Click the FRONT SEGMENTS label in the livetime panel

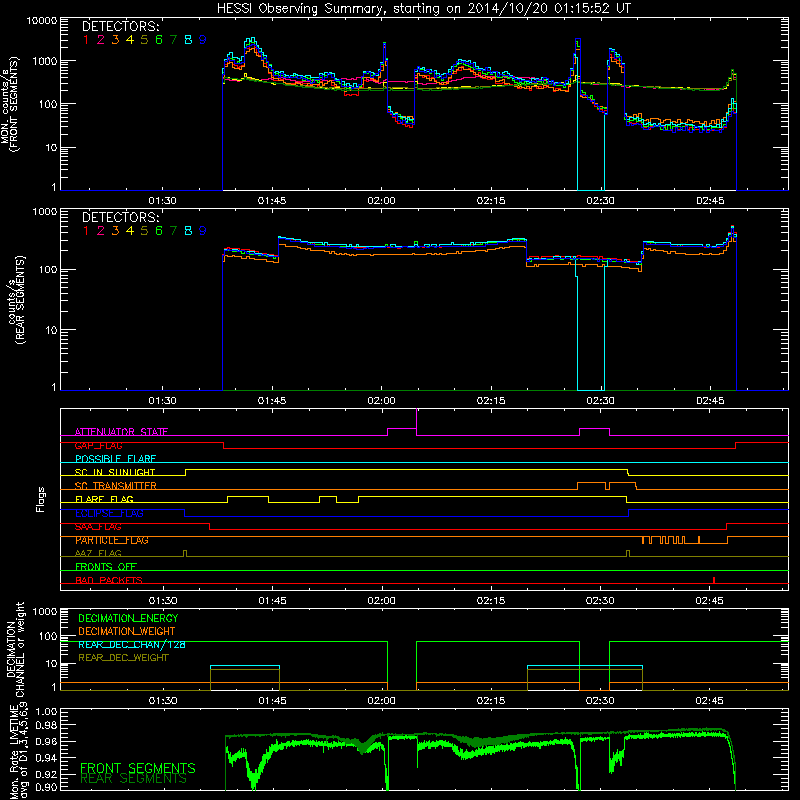click(138, 768)
